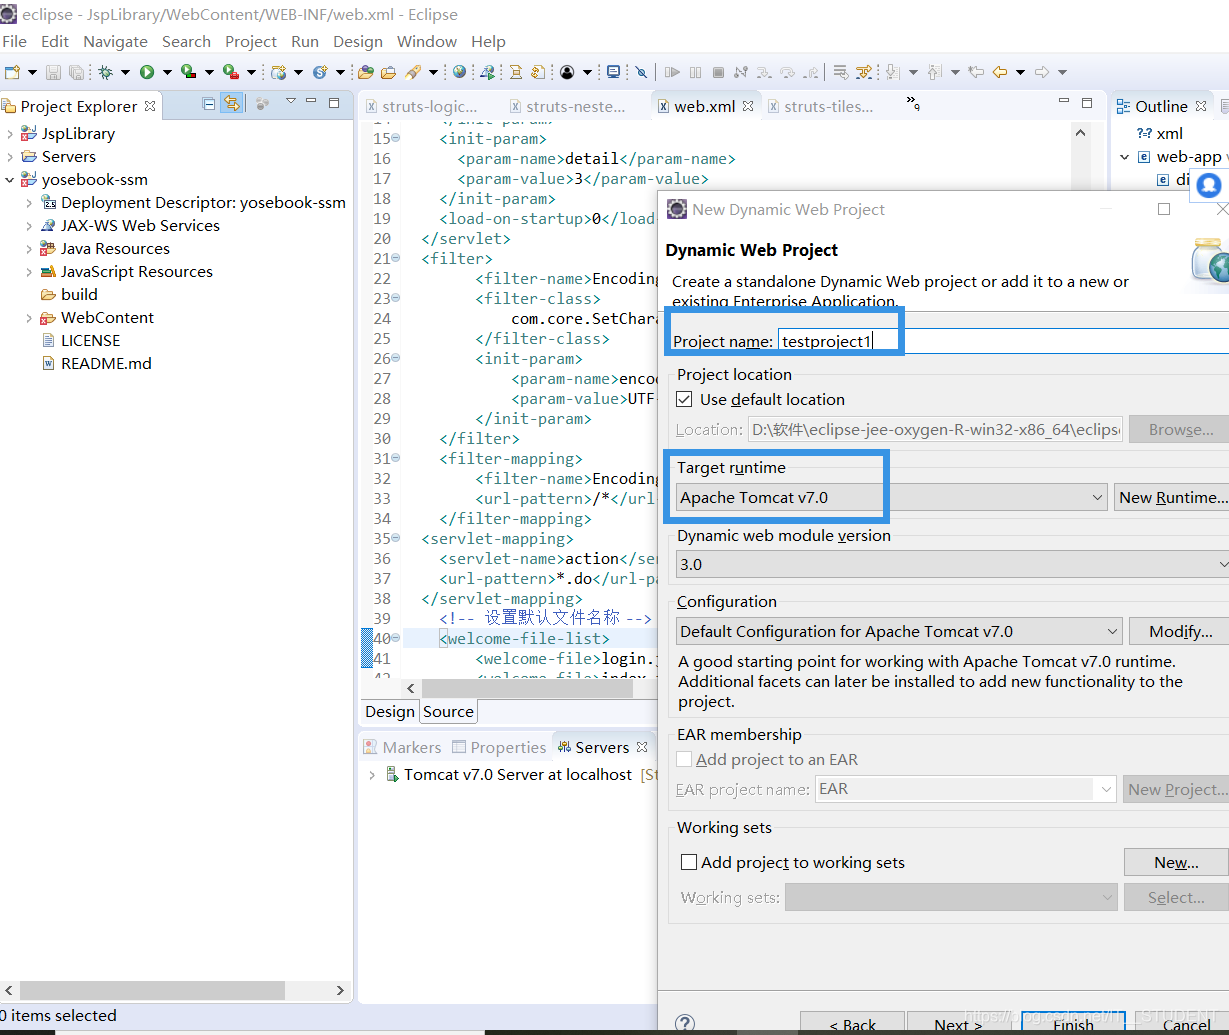Open the Configuration dropdown

coord(1112,631)
